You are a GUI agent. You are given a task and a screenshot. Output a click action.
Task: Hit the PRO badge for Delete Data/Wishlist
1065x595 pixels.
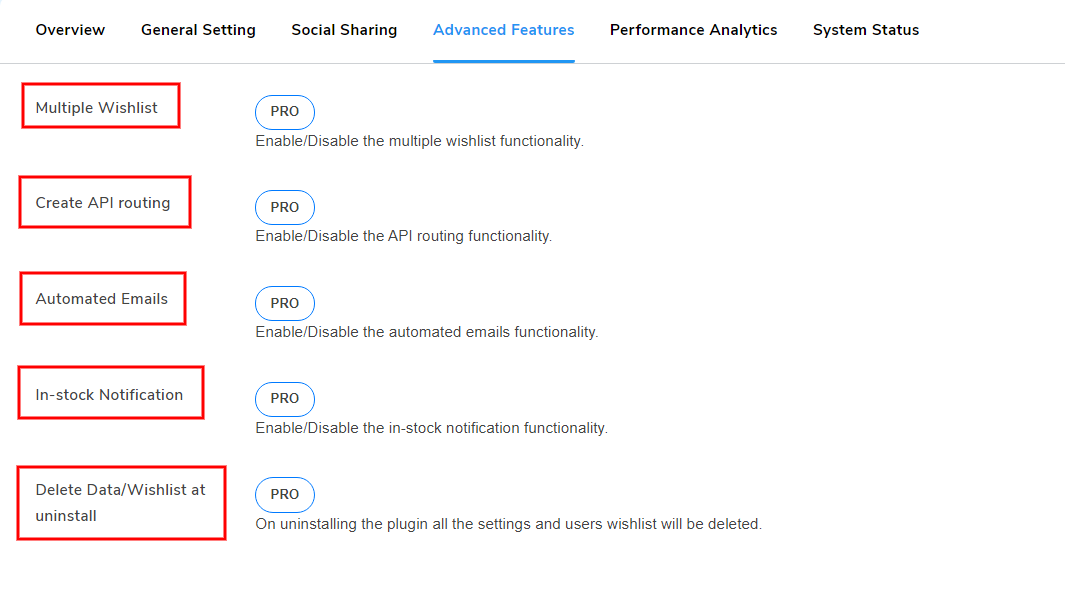pos(285,494)
